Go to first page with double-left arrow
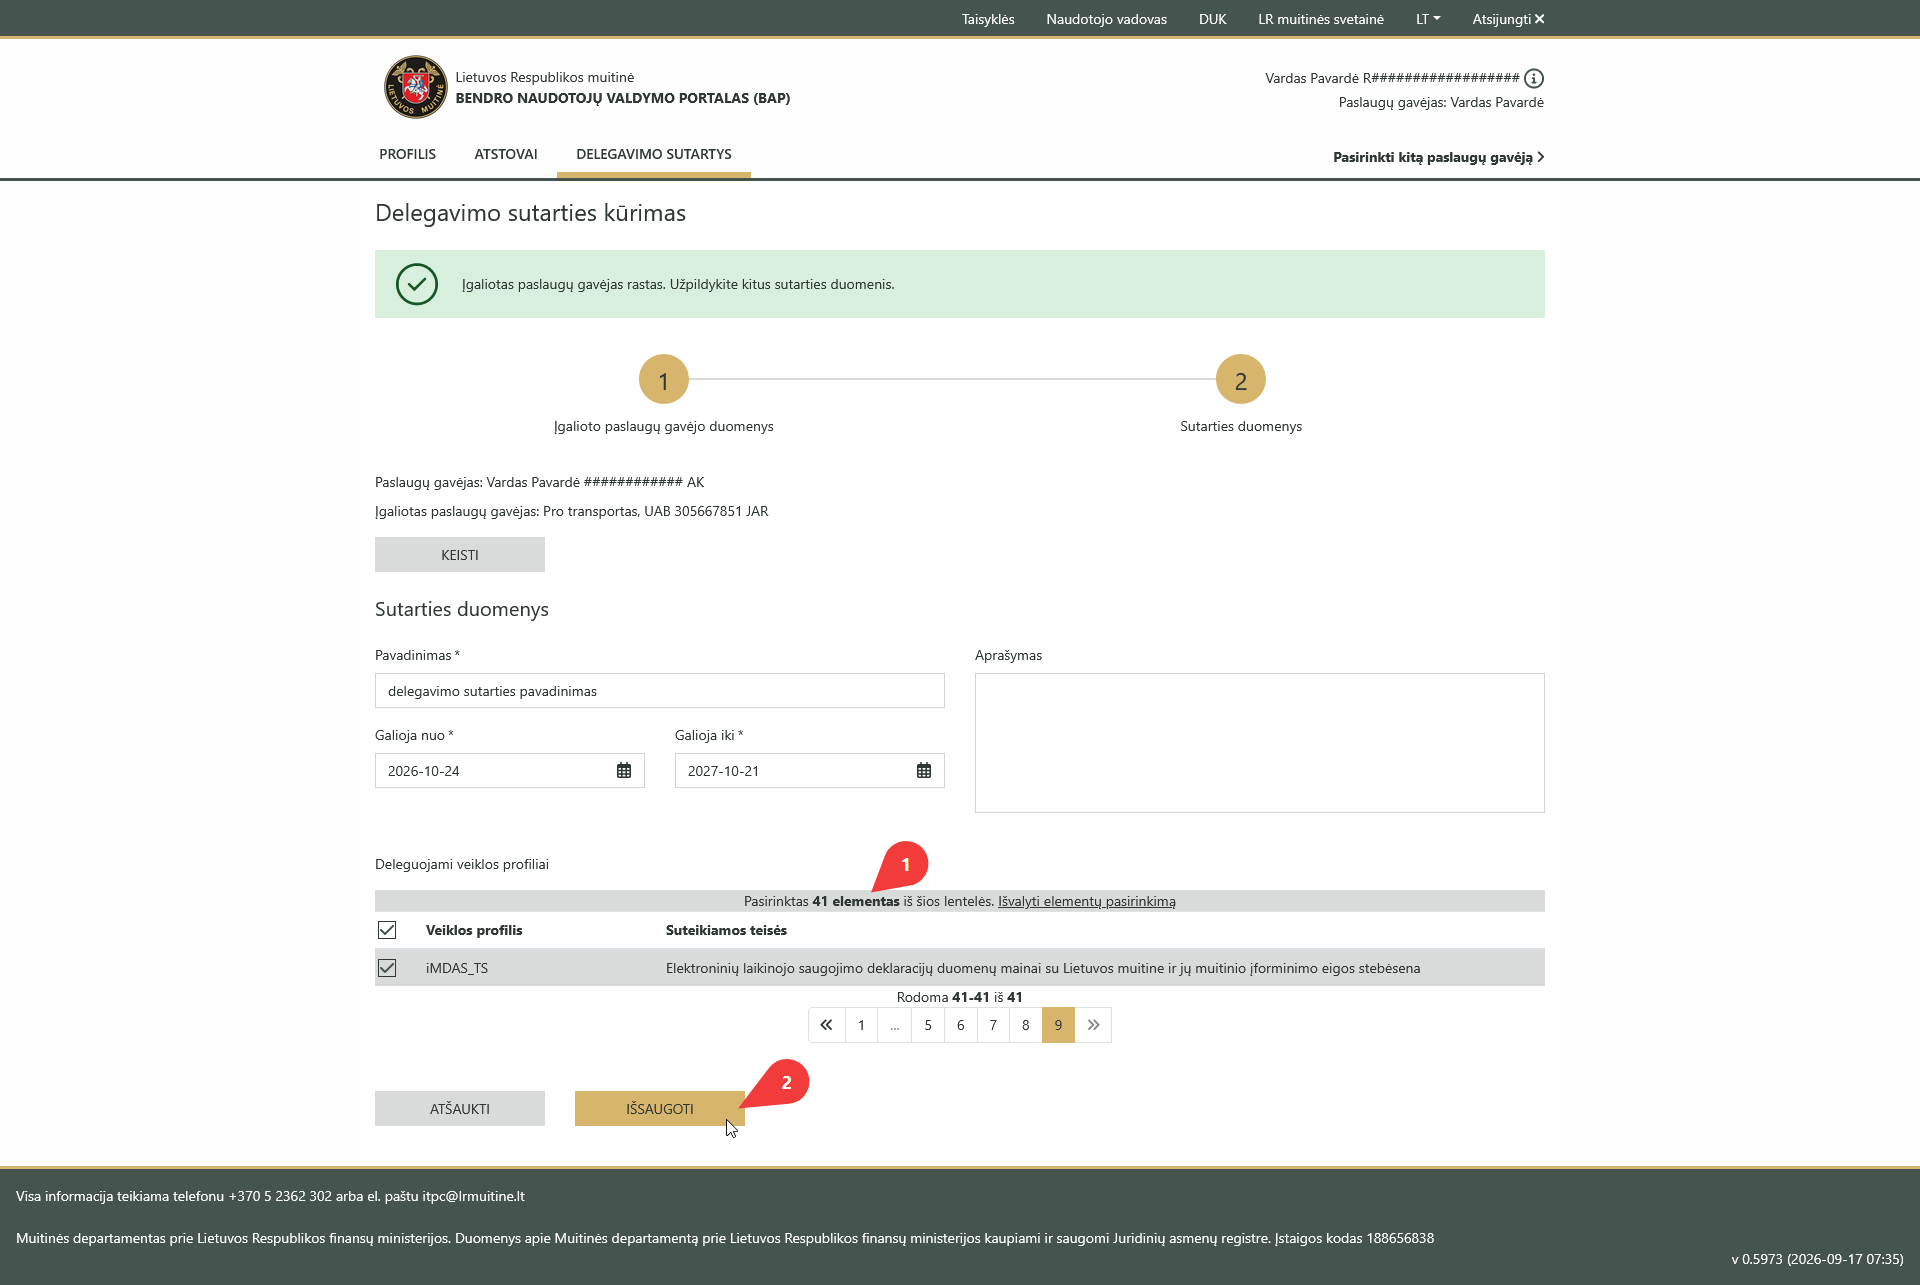The image size is (1920, 1285). pos(826,1025)
